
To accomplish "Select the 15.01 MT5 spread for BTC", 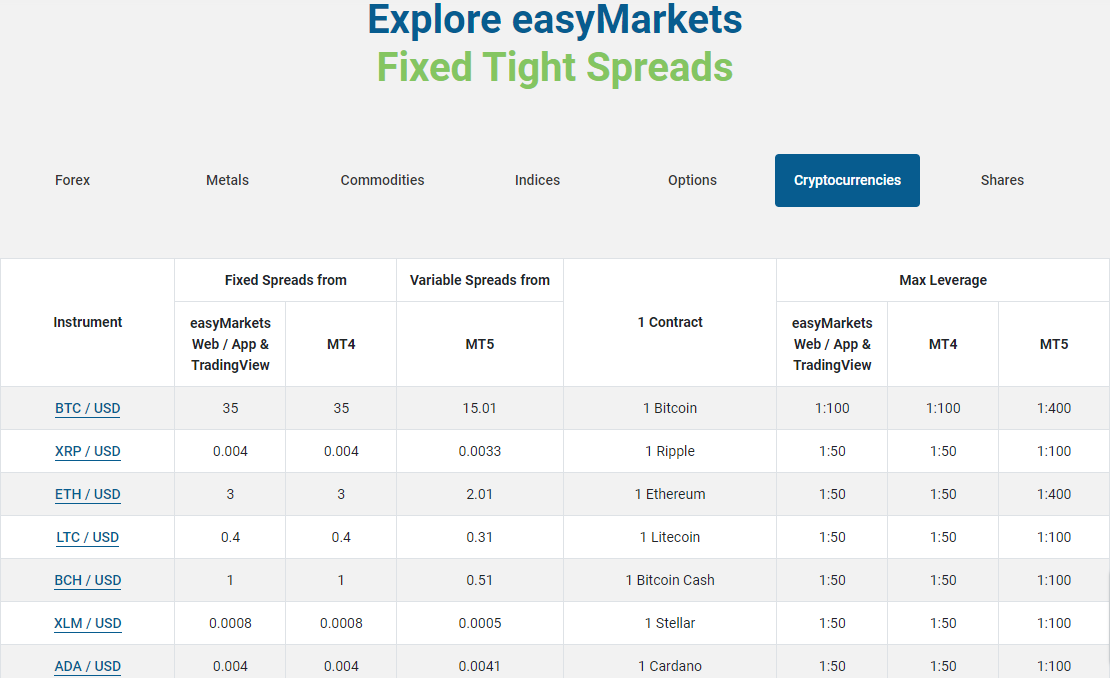I will pyautogui.click(x=480, y=408).
